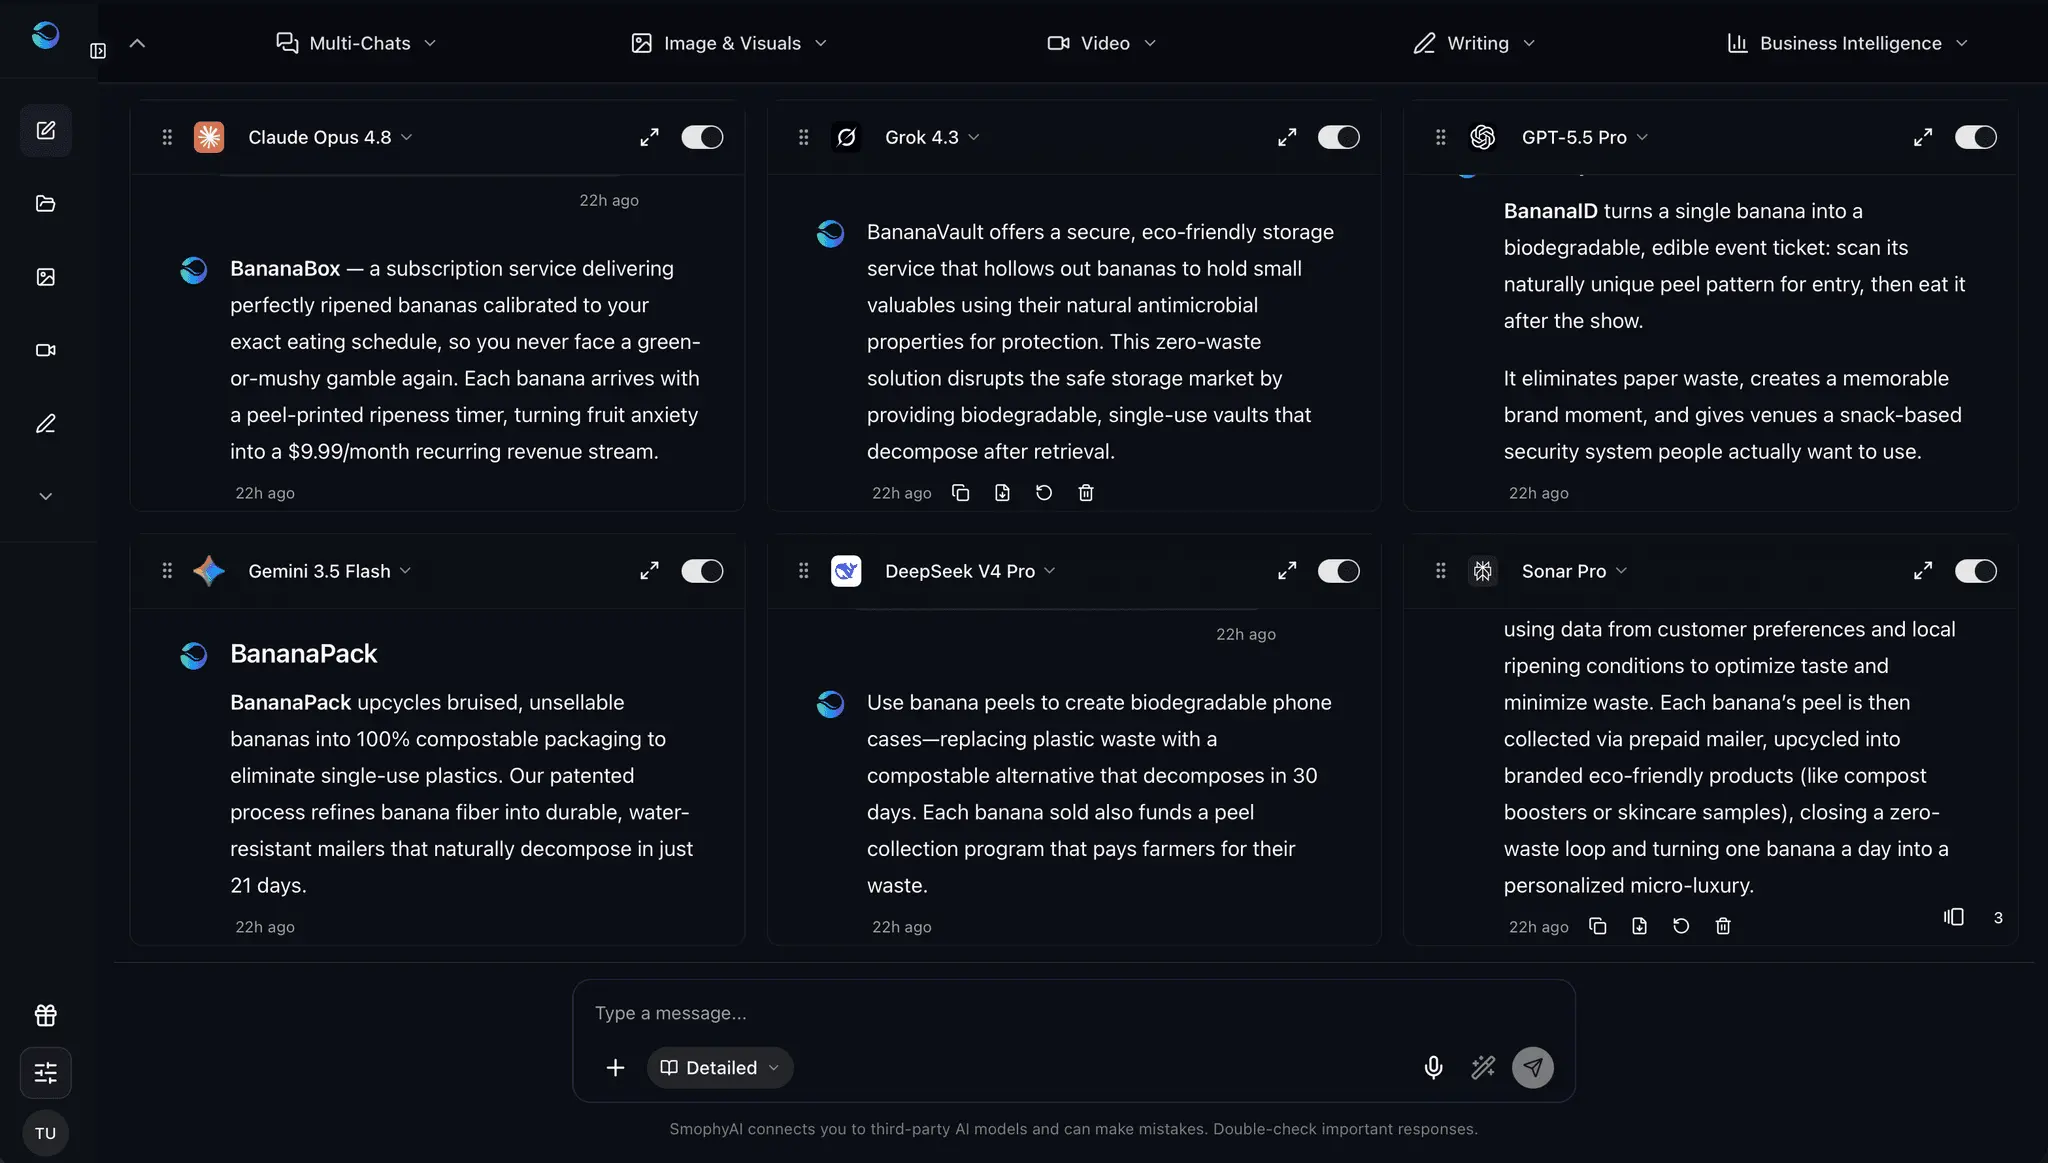Screen dimensions: 2048x1163
Task: Delete the Grok 4.3 BananaVault response
Action: coord(1086,493)
